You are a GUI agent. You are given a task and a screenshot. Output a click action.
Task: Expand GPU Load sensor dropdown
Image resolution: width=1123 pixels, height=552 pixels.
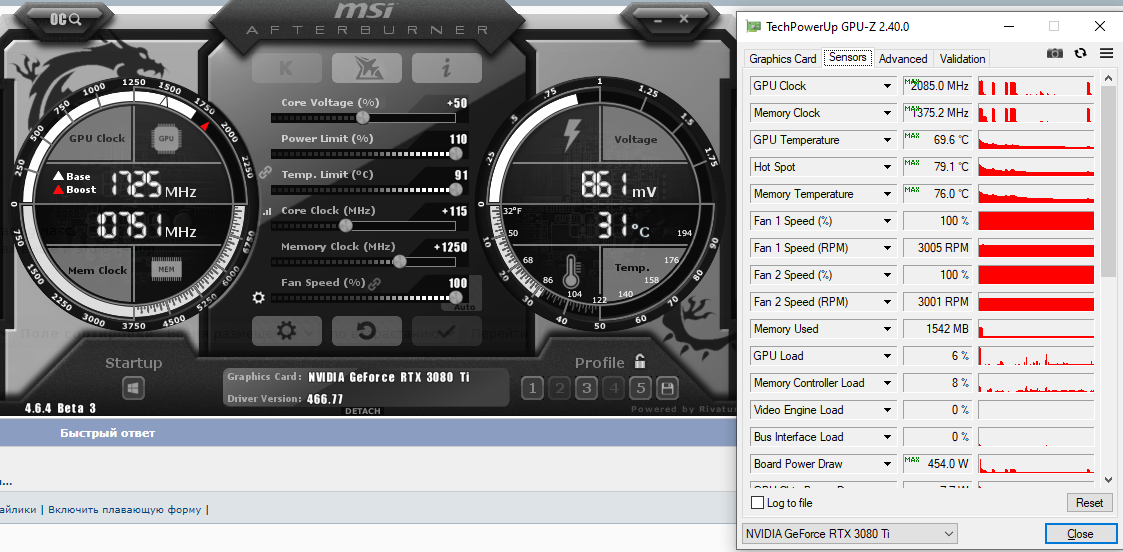pos(887,357)
